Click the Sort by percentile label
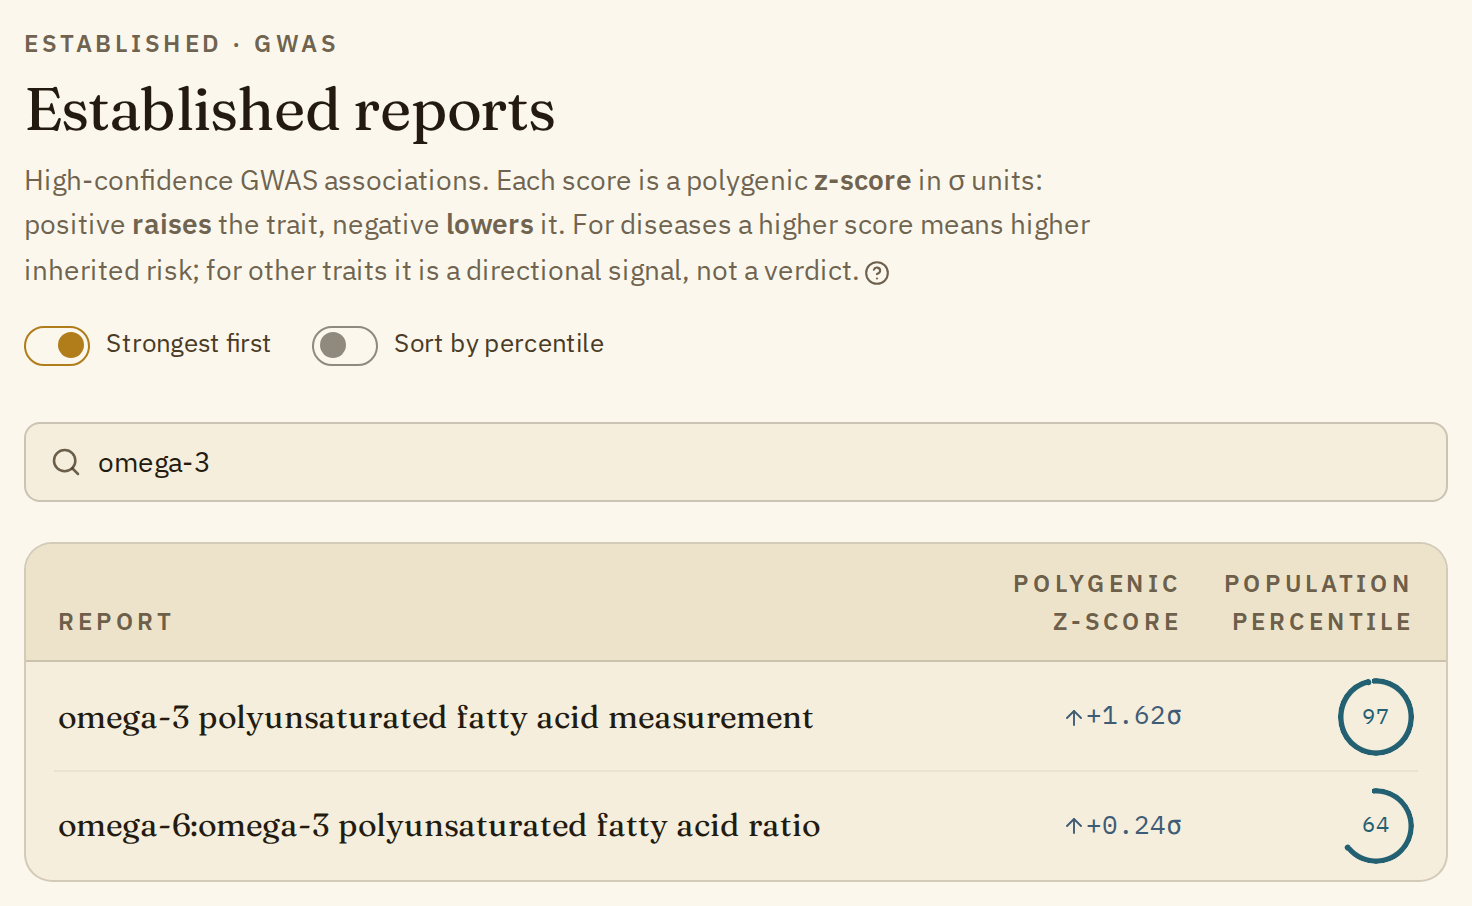 (499, 345)
